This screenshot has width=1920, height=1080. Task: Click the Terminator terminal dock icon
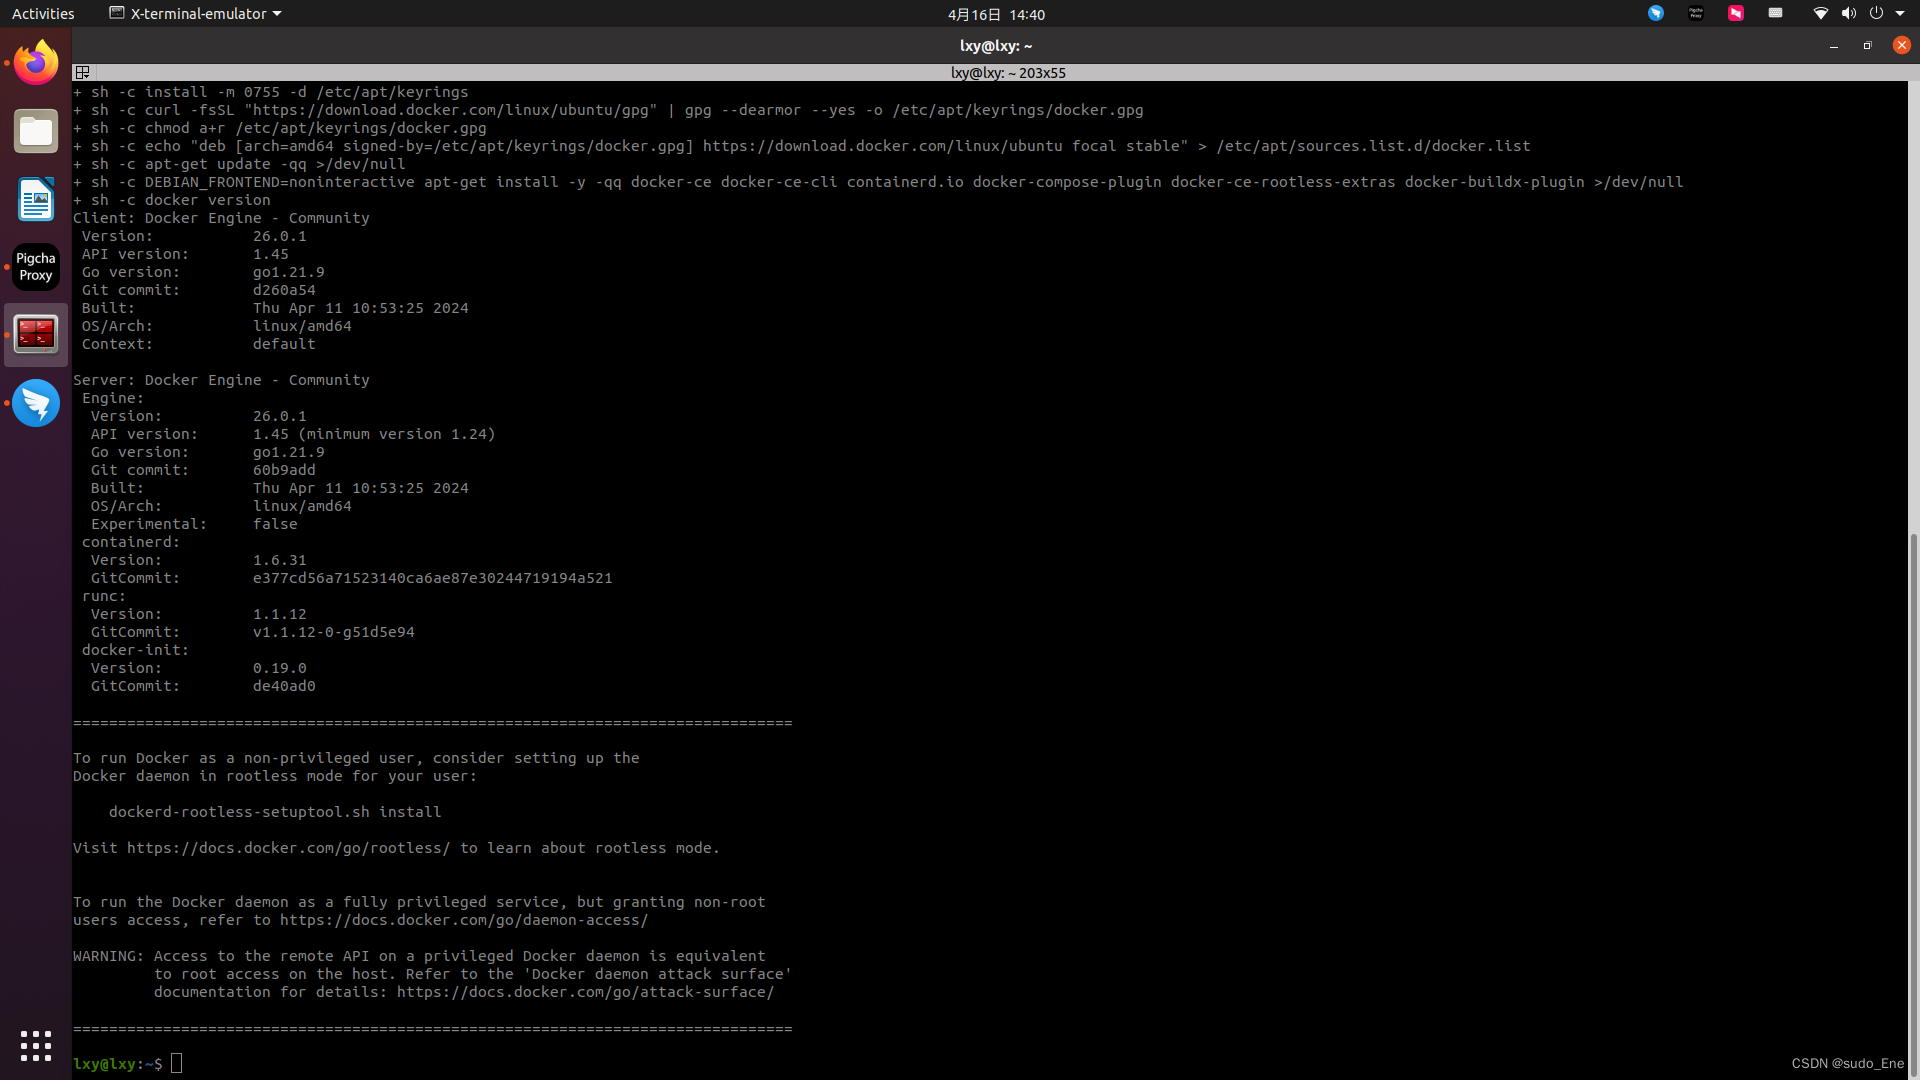[x=36, y=335]
